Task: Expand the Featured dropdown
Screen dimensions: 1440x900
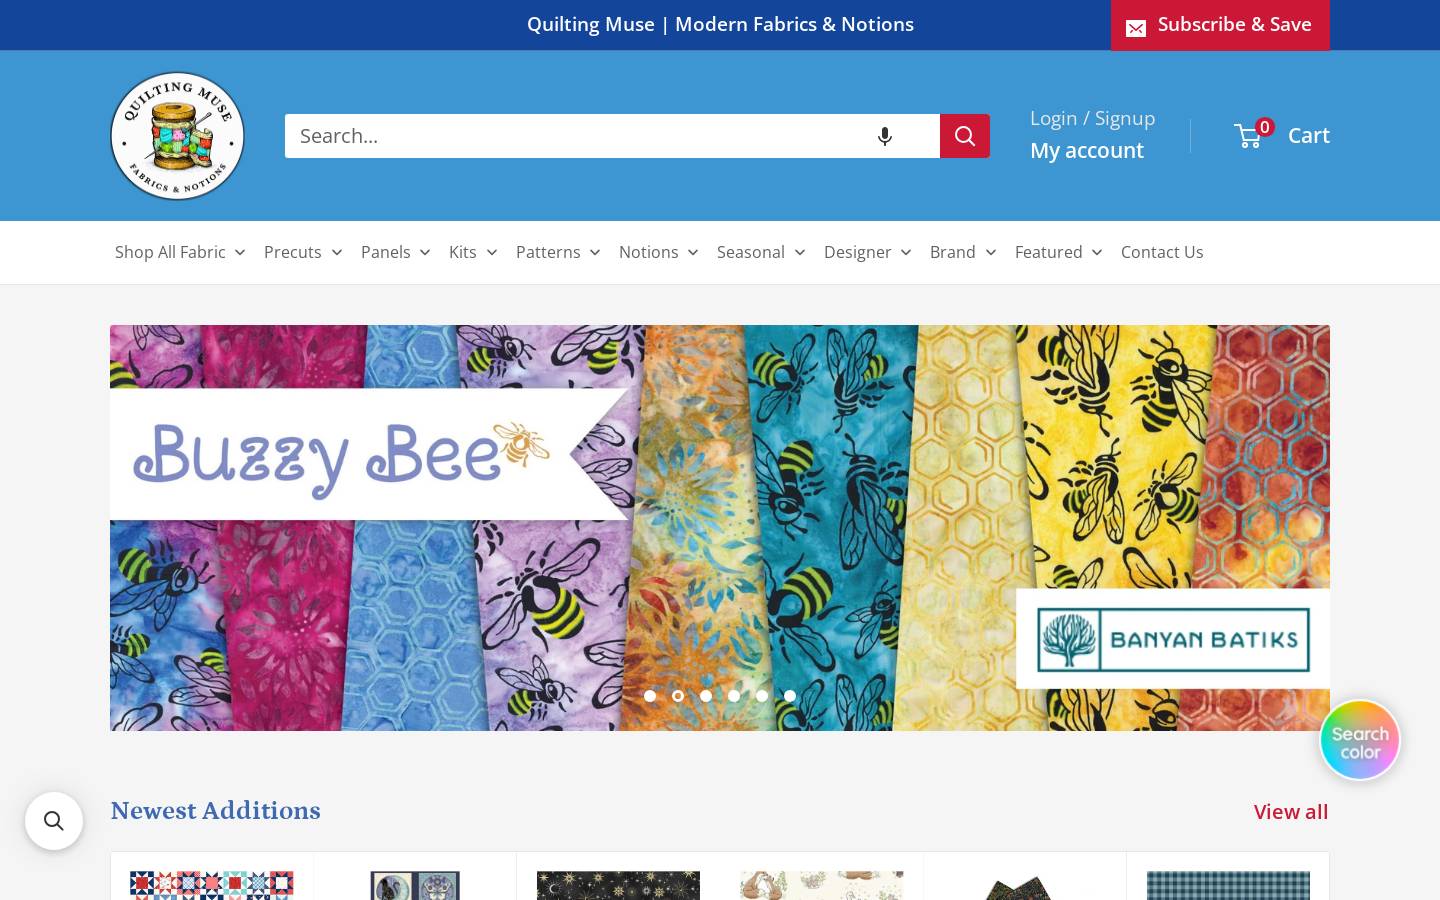Action: [x=1059, y=252]
